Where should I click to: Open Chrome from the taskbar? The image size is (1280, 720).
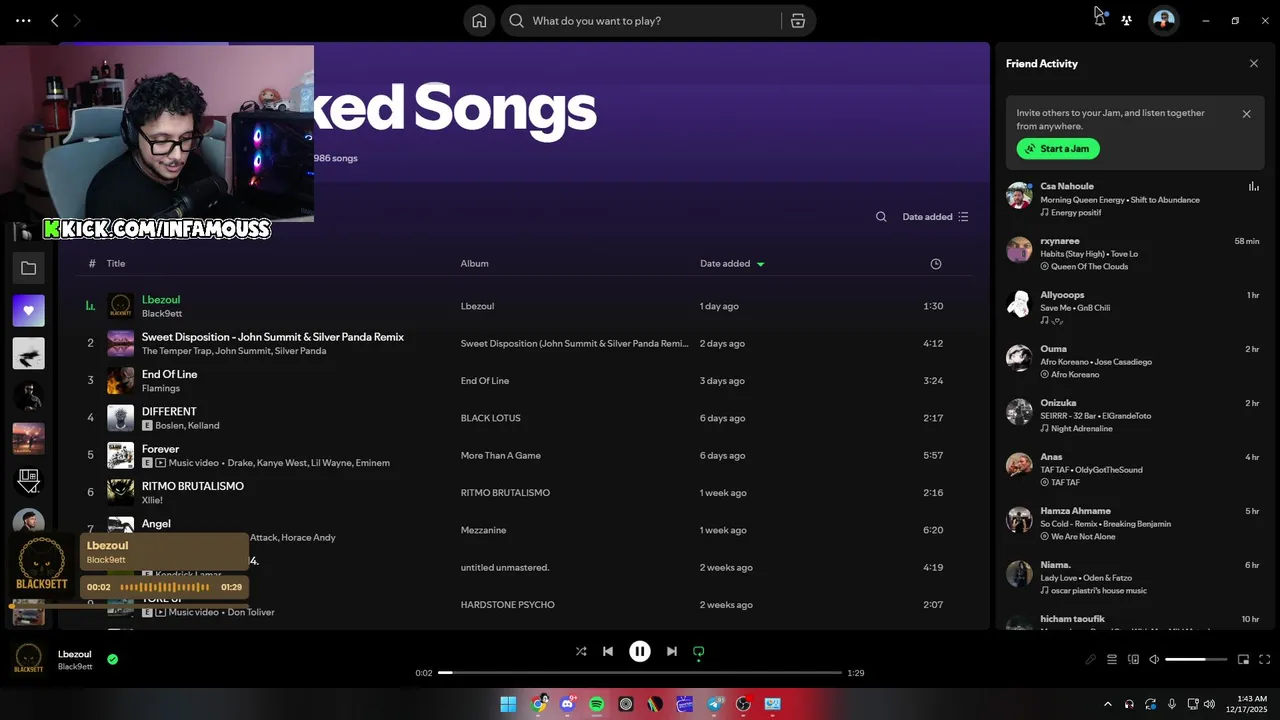point(539,704)
